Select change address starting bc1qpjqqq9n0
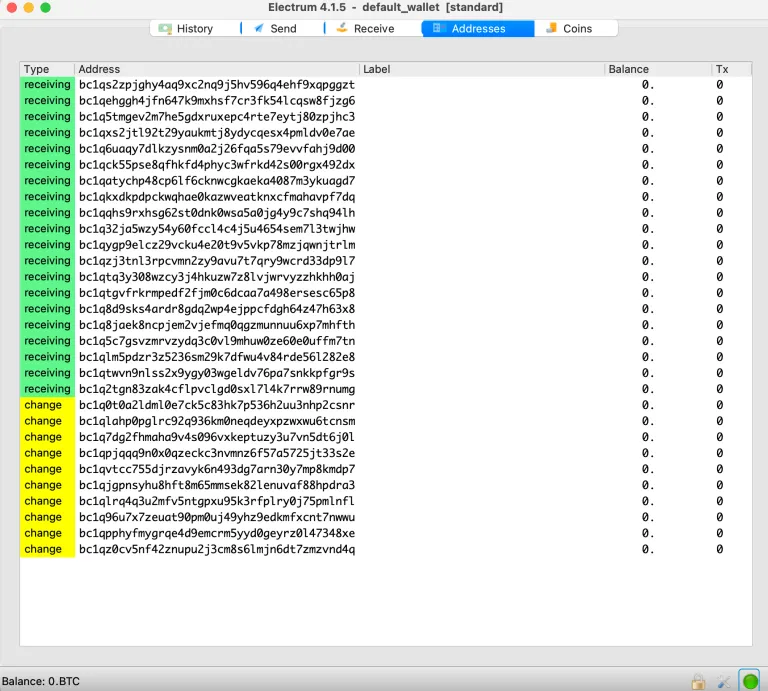Viewport: 768px width, 691px height. coord(217,453)
